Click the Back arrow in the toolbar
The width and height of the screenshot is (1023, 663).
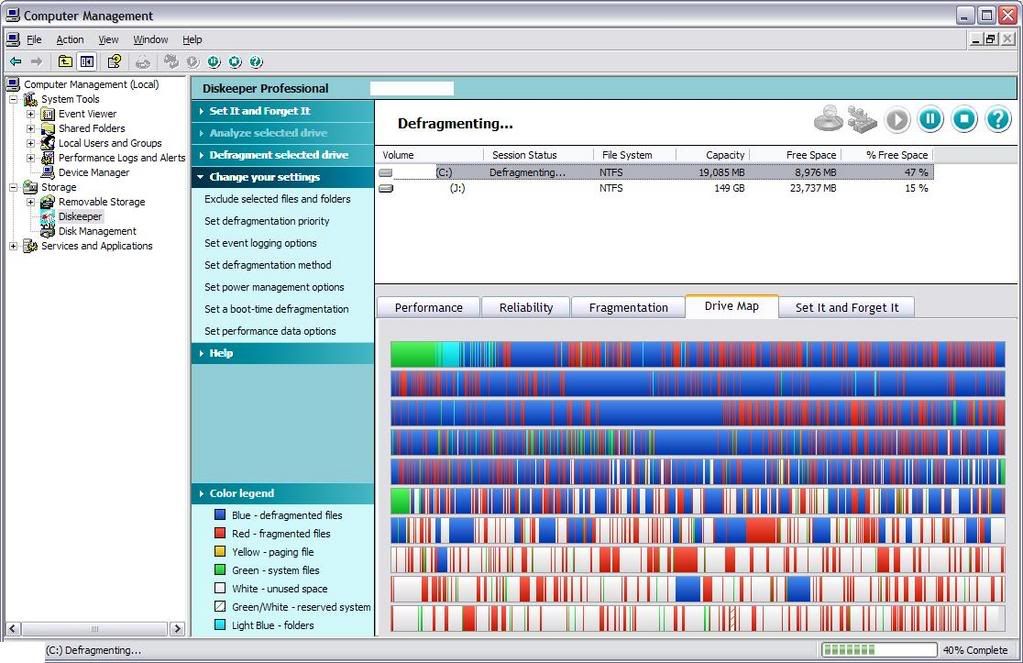[16, 61]
